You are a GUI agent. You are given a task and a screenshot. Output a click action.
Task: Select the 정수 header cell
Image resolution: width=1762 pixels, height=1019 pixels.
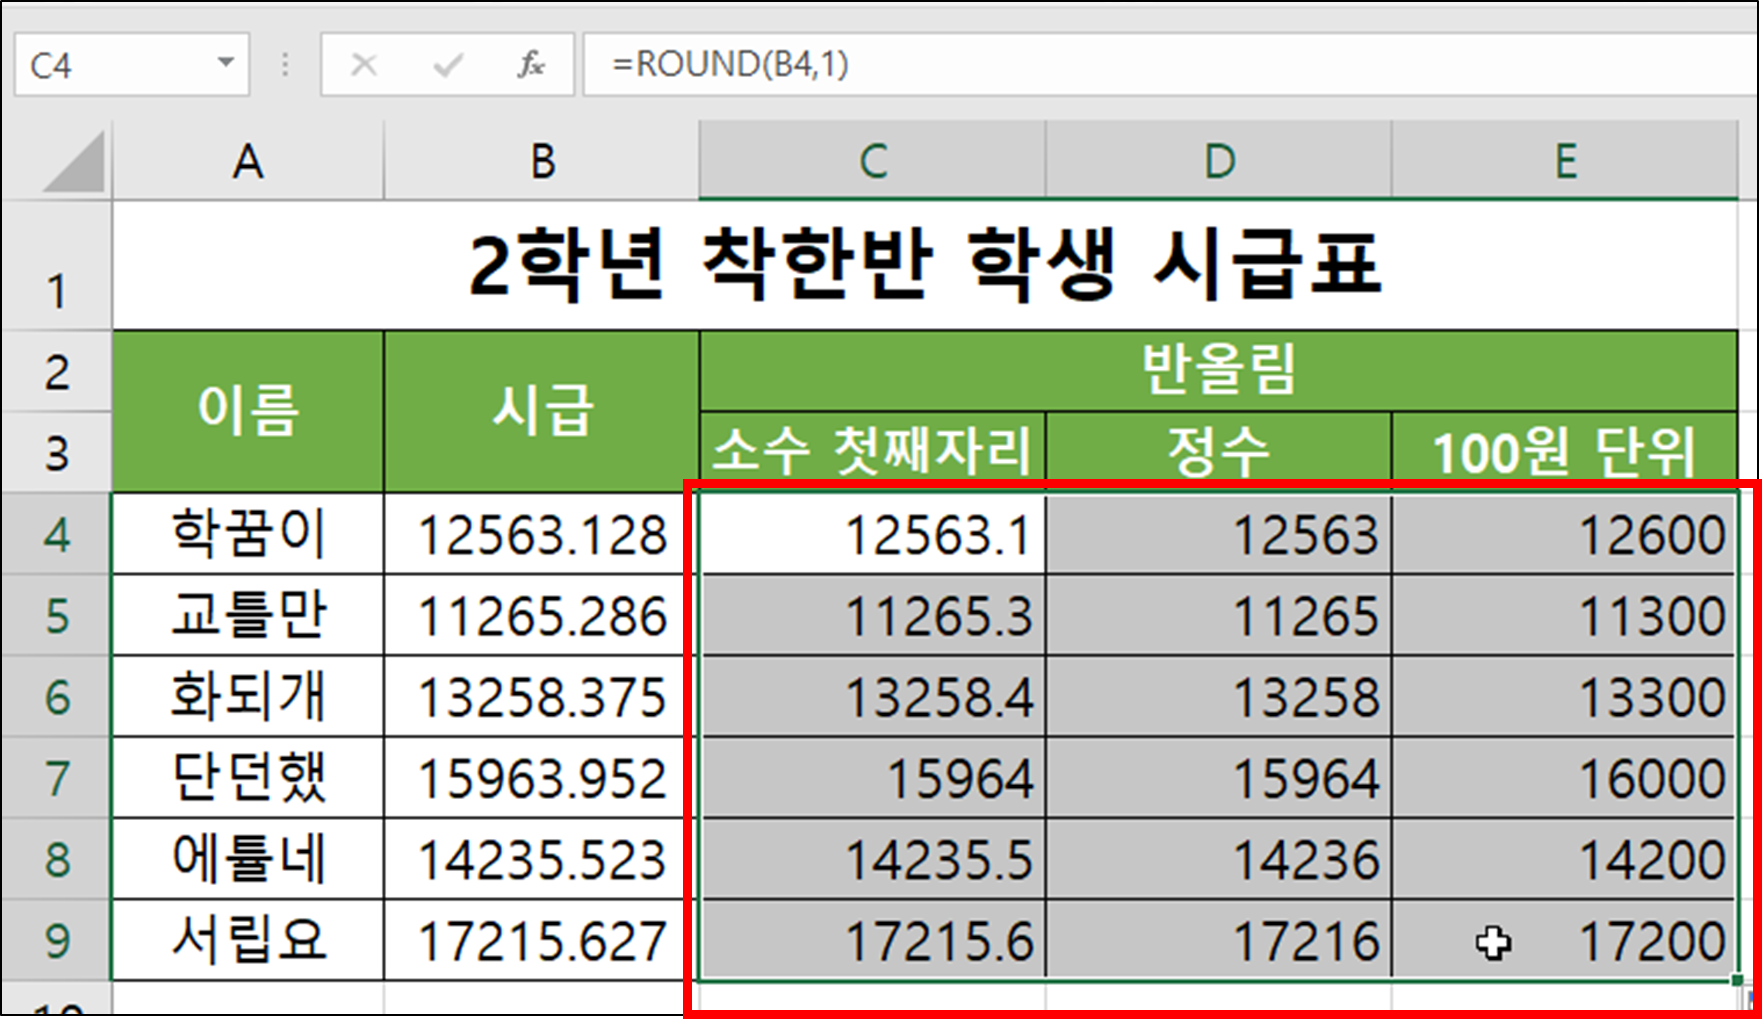point(1217,450)
